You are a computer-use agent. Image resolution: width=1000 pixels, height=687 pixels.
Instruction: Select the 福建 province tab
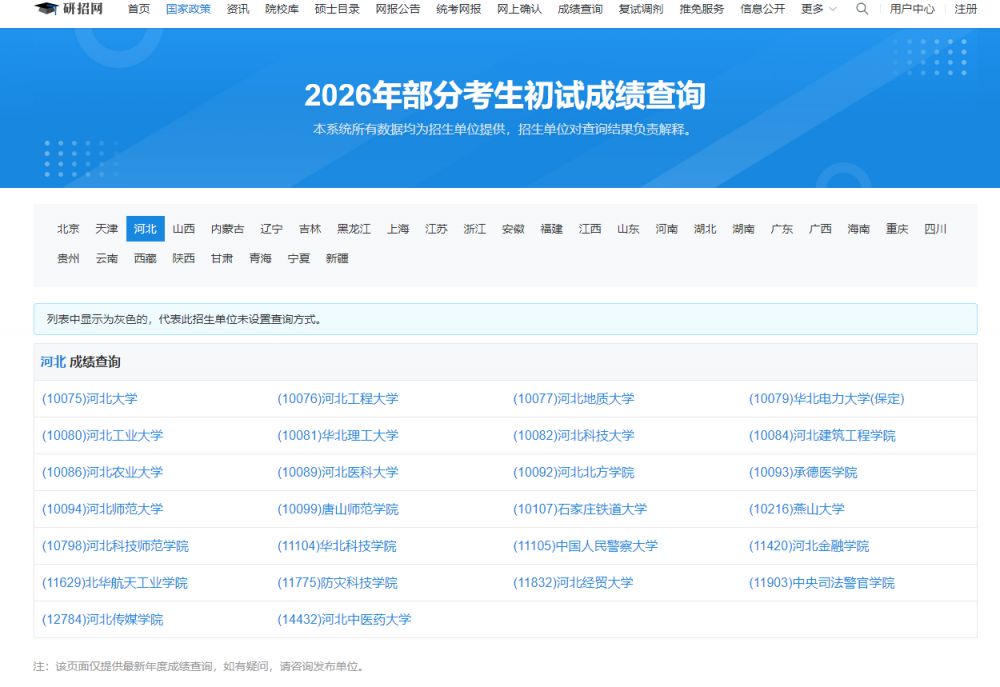coord(552,228)
